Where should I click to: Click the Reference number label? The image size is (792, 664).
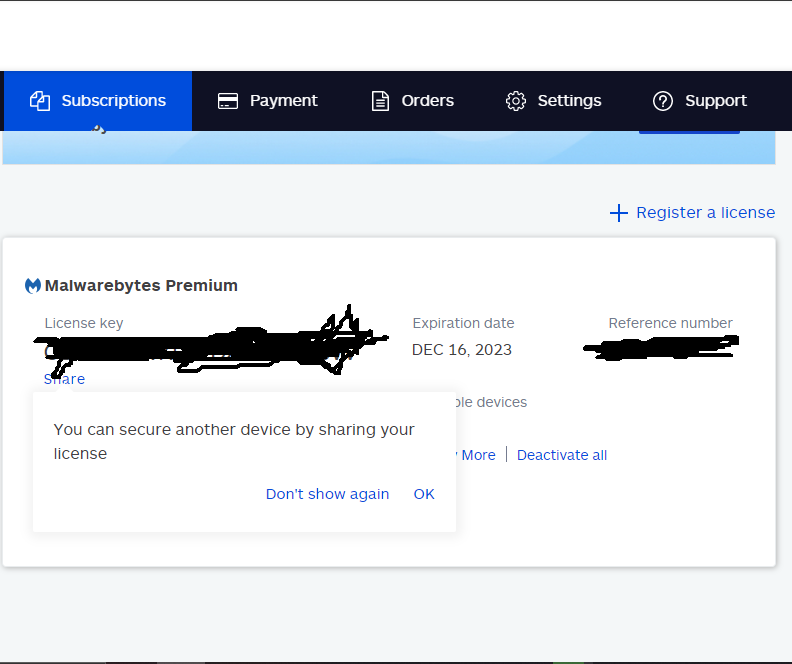click(x=670, y=323)
